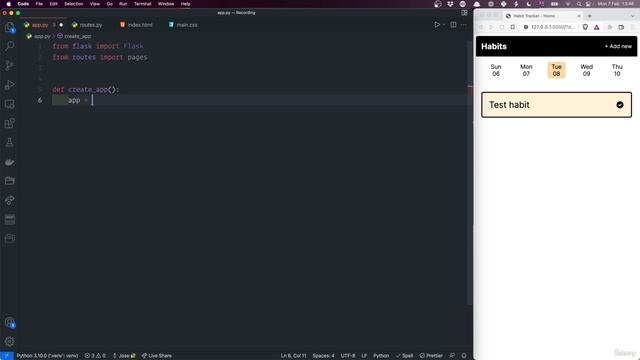Image resolution: width=640 pixels, height=360 pixels.
Task: Click the Prettier status bar item
Action: [431, 356]
